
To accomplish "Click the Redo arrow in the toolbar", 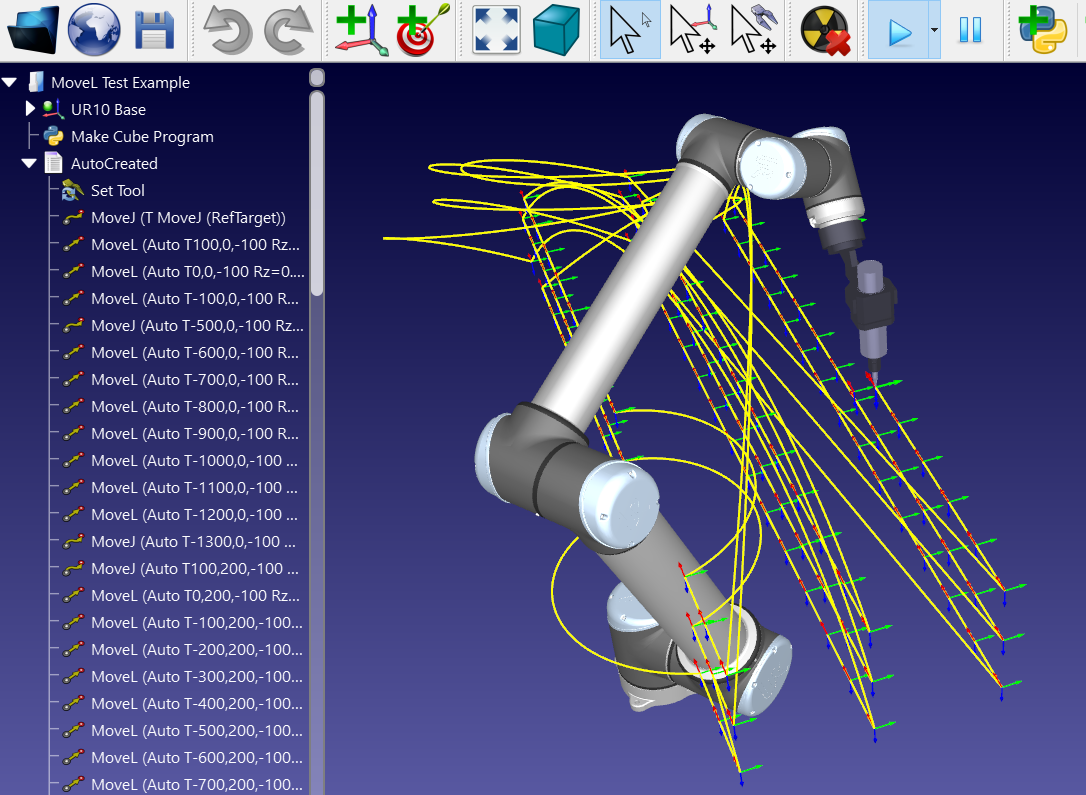I will click(x=288, y=30).
